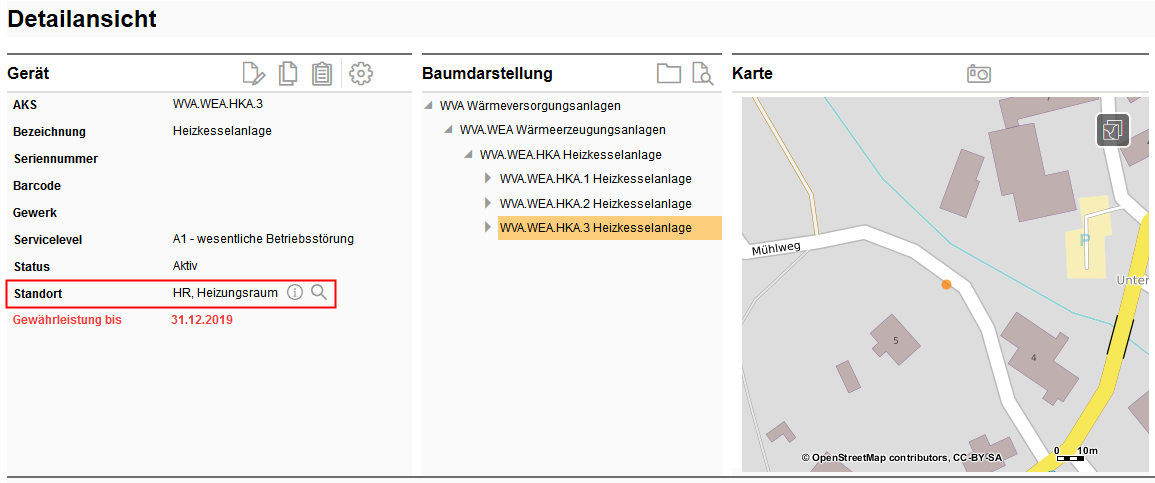Click the folder icon in Baumdarstellung
Screen dimensions: 1155x483
(x=668, y=73)
